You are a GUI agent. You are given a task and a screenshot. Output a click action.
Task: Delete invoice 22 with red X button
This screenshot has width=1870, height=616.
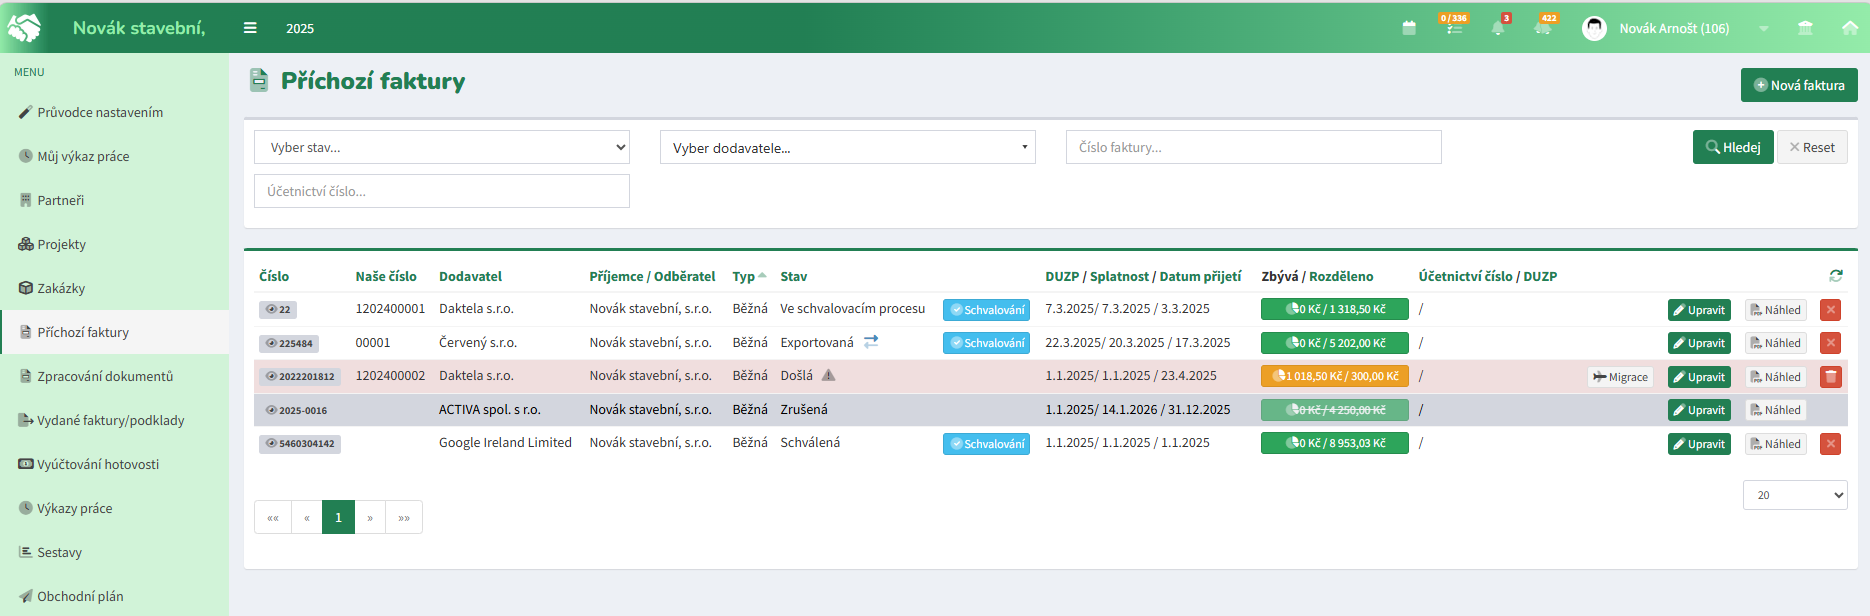(x=1831, y=310)
